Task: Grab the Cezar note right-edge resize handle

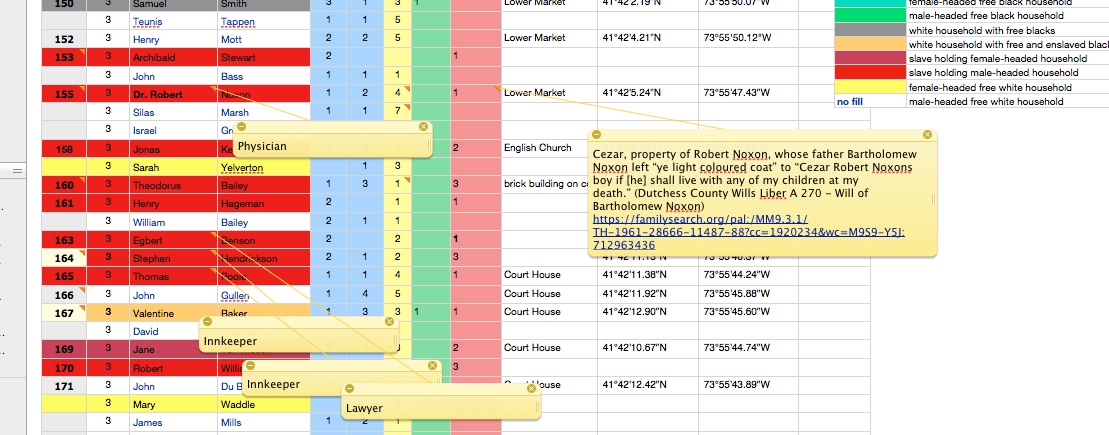Action: coord(936,198)
